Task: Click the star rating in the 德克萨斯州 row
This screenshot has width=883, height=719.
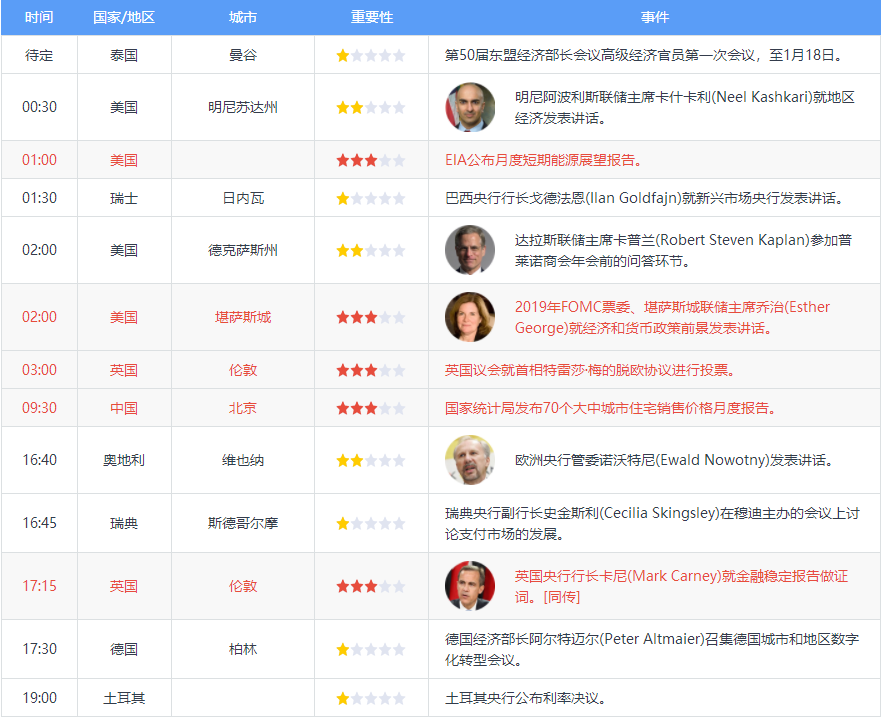Action: (371, 250)
